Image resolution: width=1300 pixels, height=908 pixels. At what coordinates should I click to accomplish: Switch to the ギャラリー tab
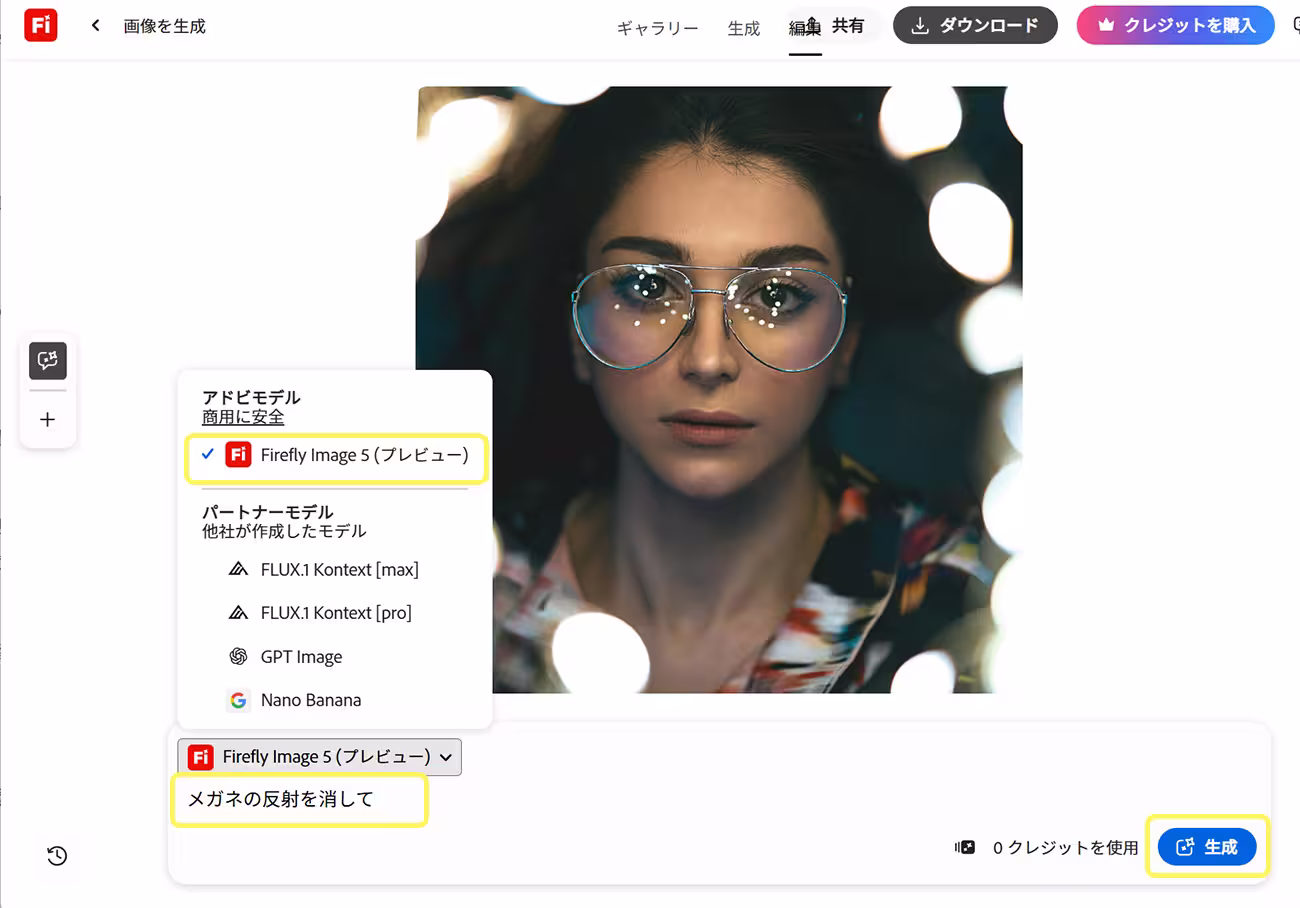(x=657, y=28)
